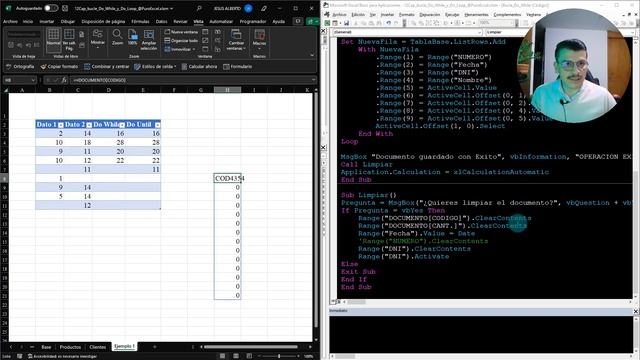Image resolution: width=640 pixels, height=360 pixels.
Task: Select Page Layout view in status bar
Action: (236, 356)
